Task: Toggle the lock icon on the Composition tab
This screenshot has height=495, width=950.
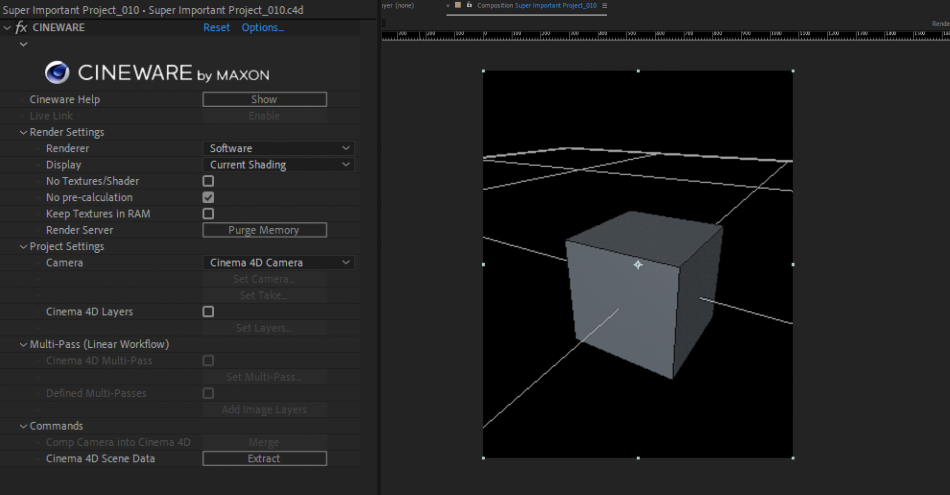Action: coord(469,5)
